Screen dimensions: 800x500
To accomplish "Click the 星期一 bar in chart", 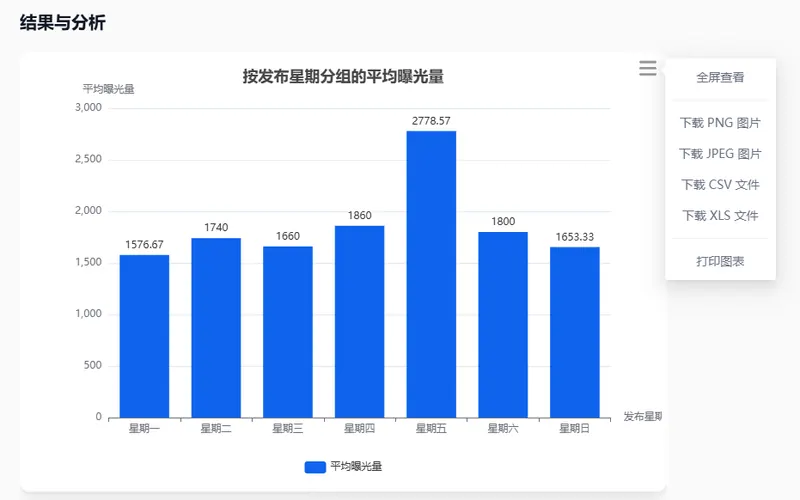I will click(144, 336).
